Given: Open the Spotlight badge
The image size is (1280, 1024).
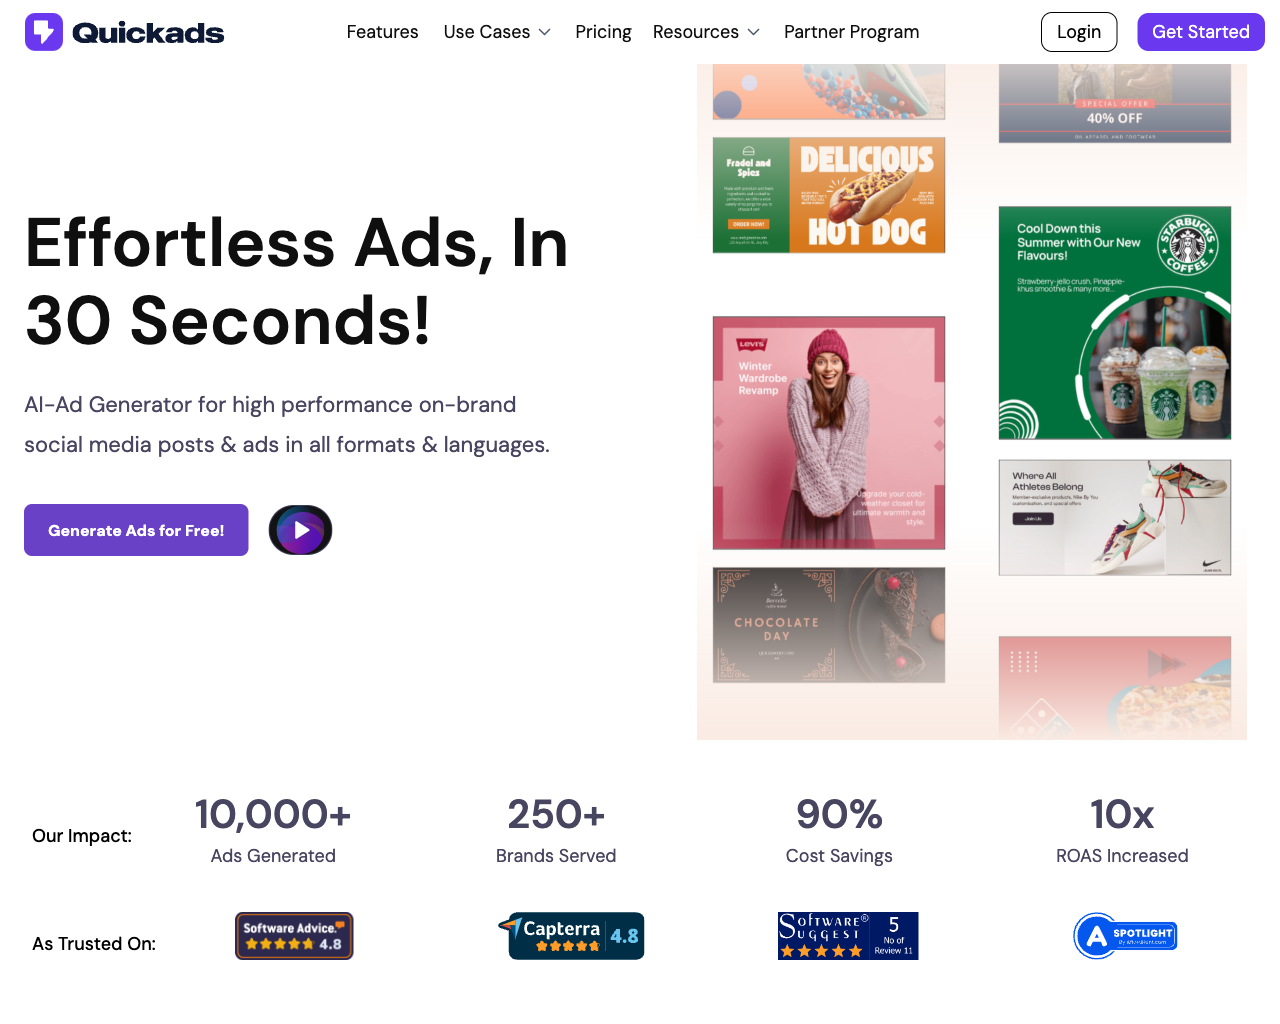Looking at the screenshot, I should pyautogui.click(x=1125, y=936).
